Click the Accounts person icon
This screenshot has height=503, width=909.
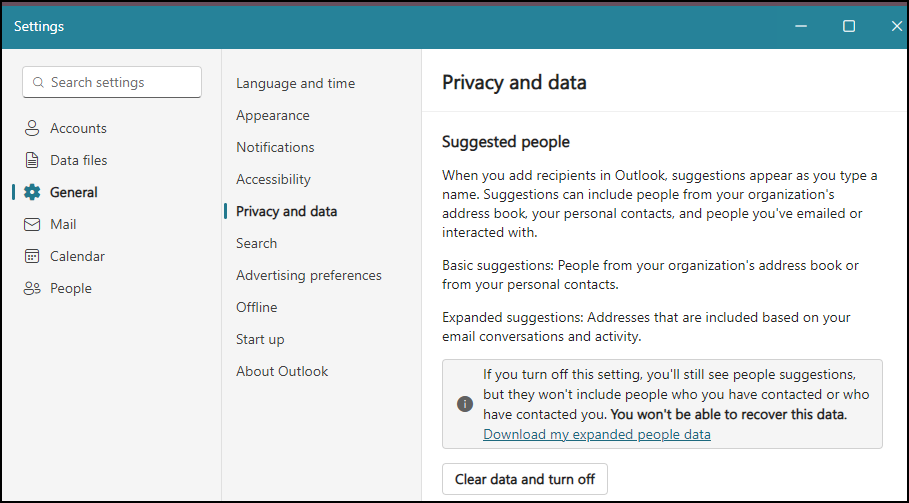coord(32,128)
